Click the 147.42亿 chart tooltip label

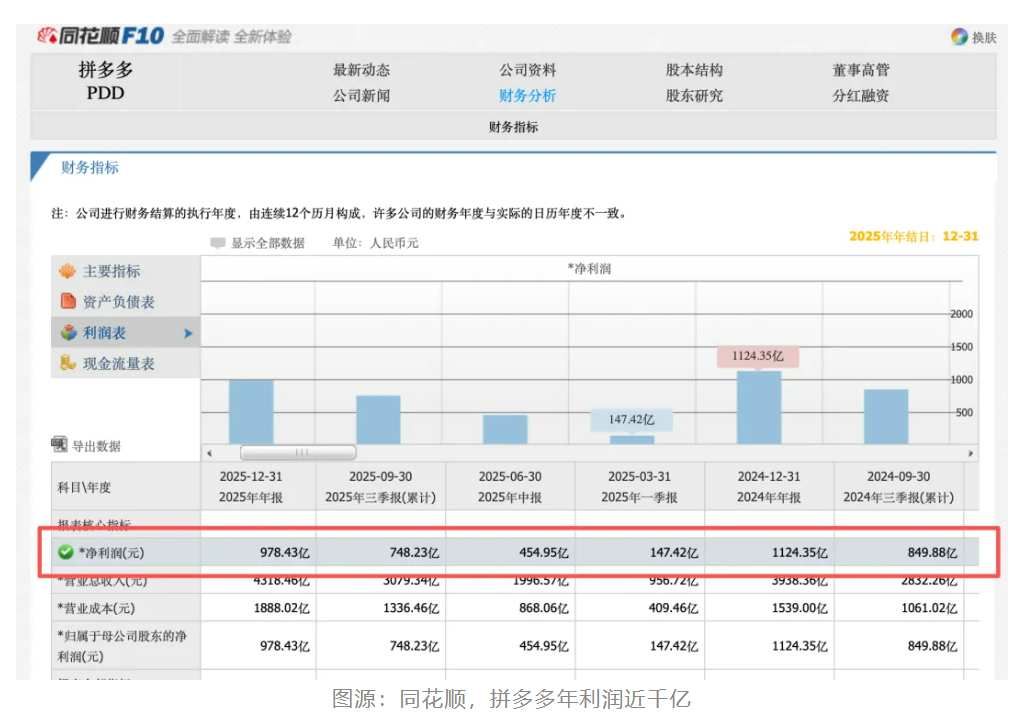(632, 420)
